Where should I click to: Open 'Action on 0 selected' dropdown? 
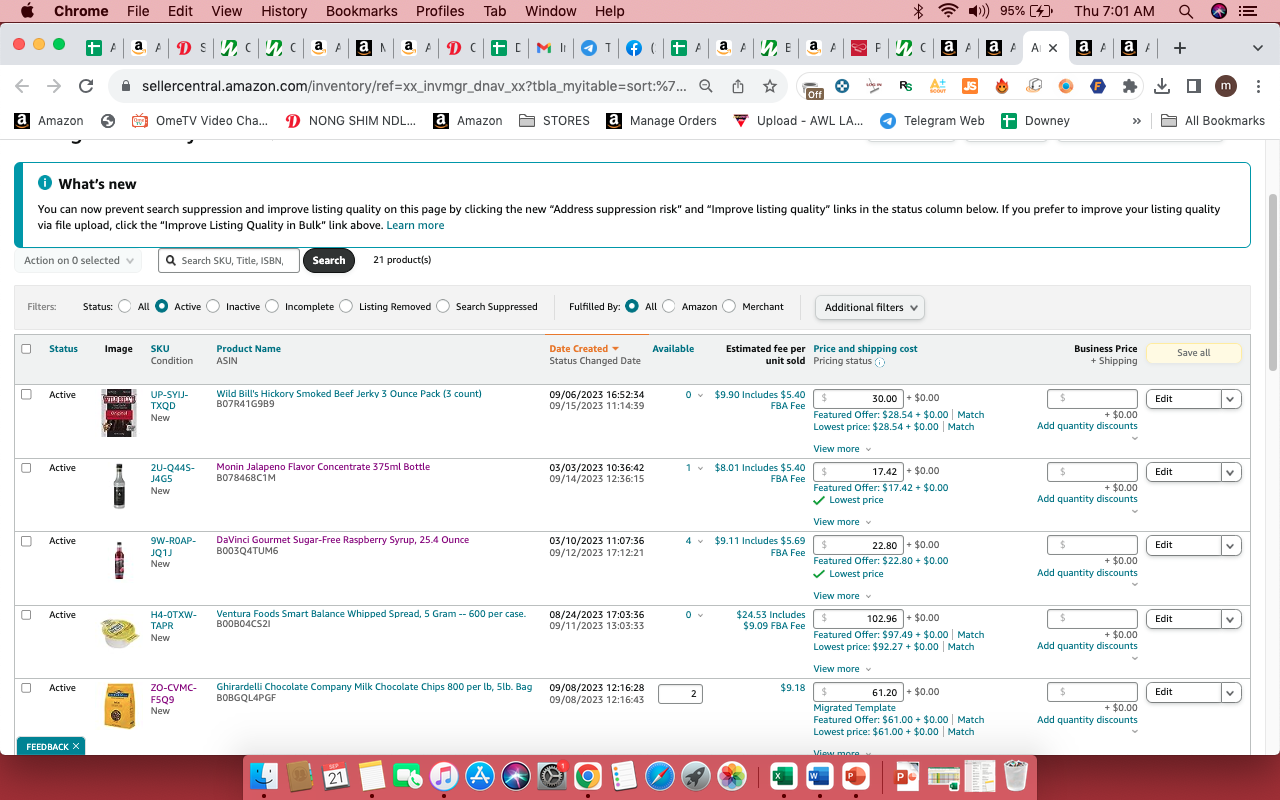79,261
